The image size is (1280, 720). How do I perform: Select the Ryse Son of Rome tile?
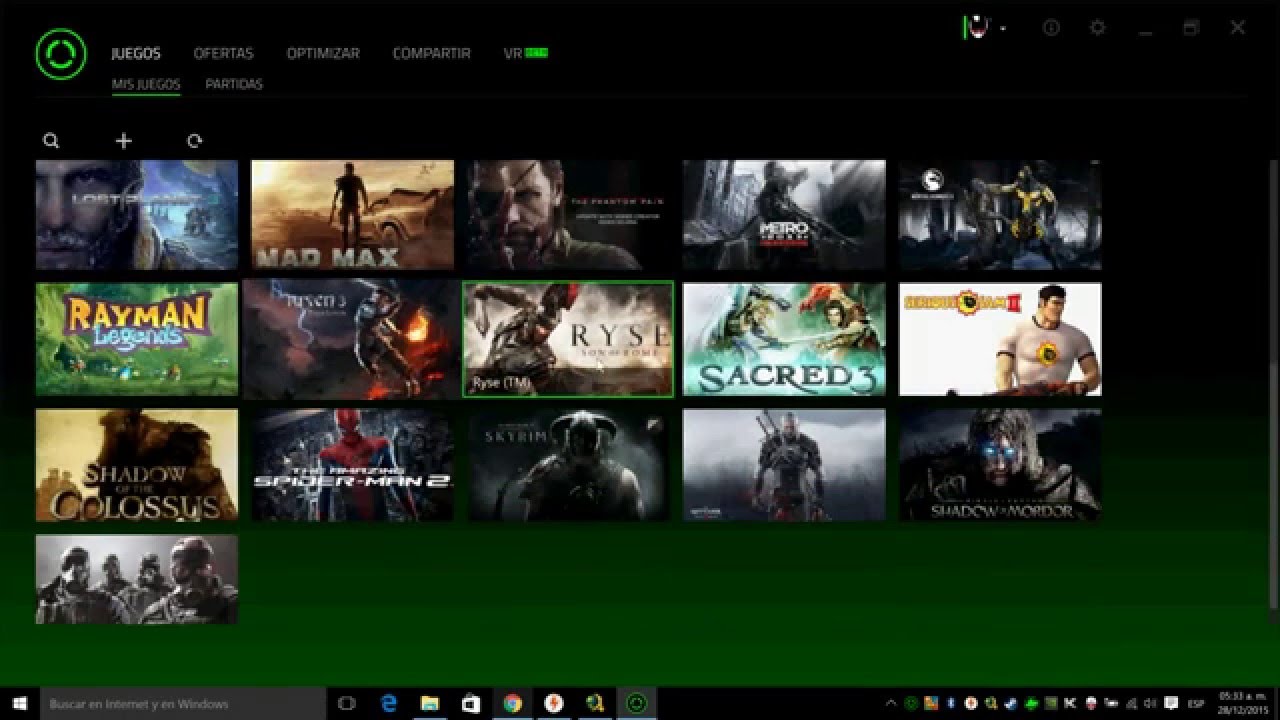568,339
